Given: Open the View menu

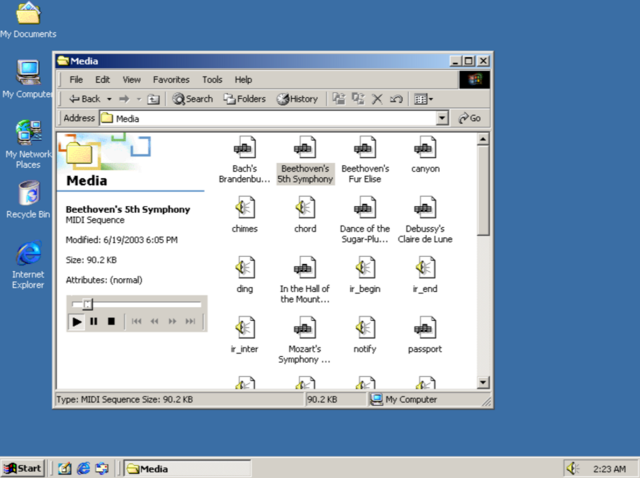Looking at the screenshot, I should tap(131, 80).
